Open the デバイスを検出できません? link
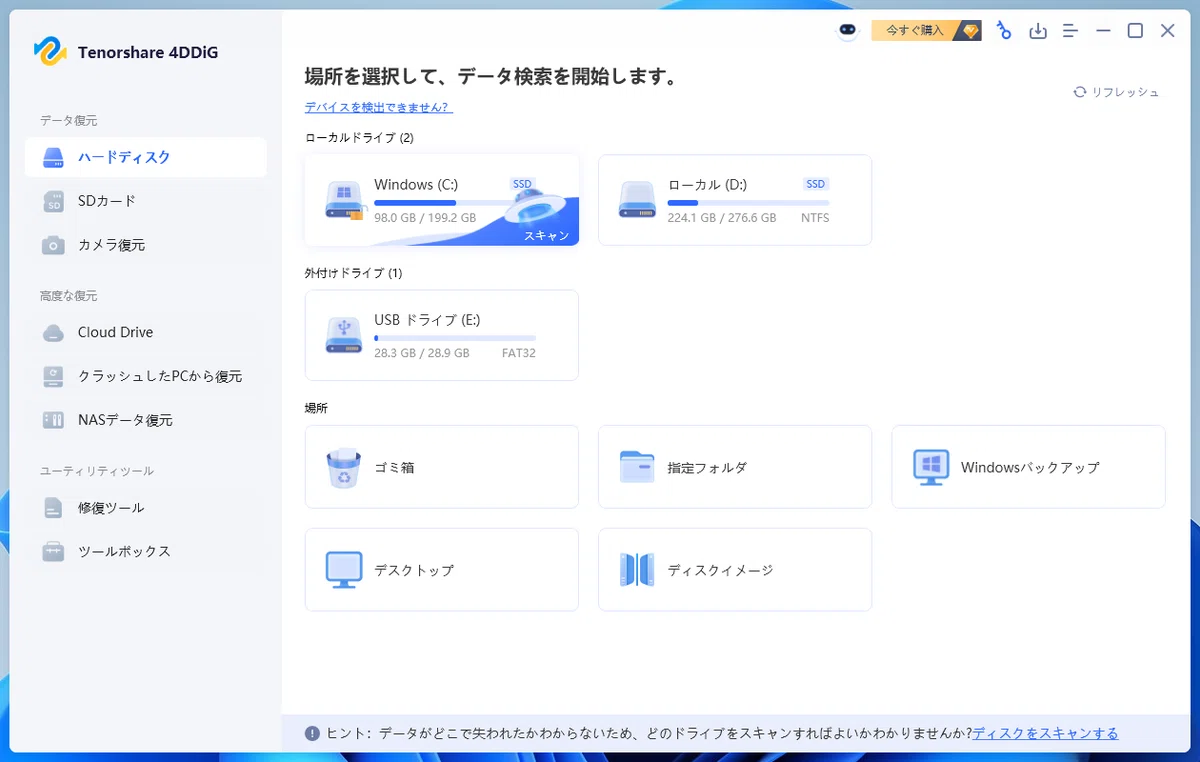Screen dimensions: 1200x762 [379, 107]
